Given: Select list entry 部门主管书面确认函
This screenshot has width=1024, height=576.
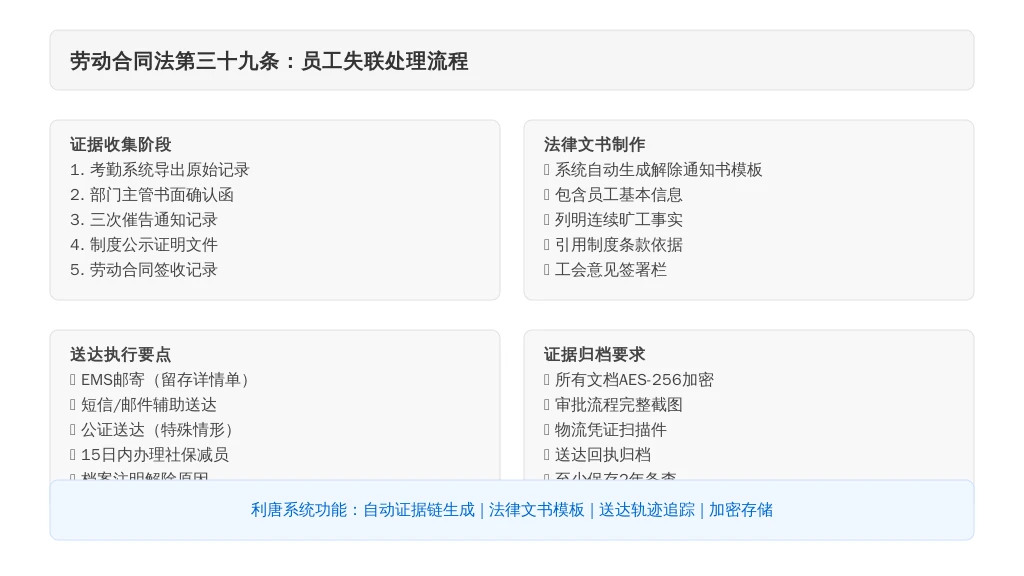Looking at the screenshot, I should 152,195.
